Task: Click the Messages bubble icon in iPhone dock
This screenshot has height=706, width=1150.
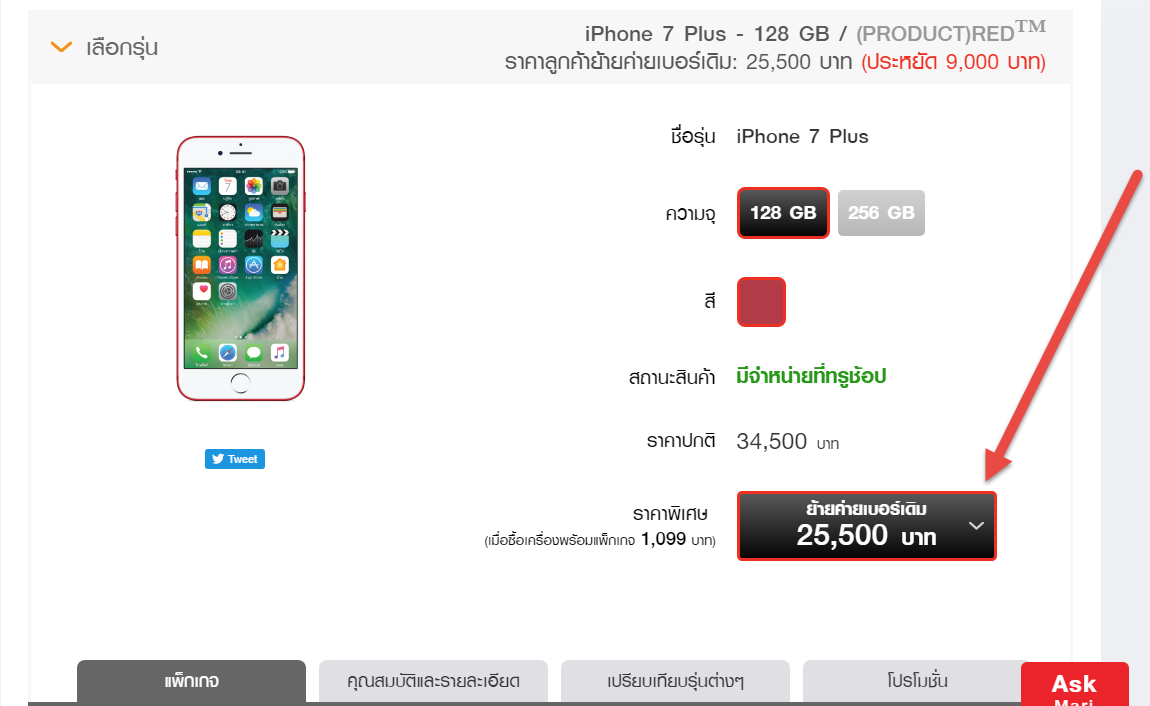Action: pyautogui.click(x=254, y=353)
